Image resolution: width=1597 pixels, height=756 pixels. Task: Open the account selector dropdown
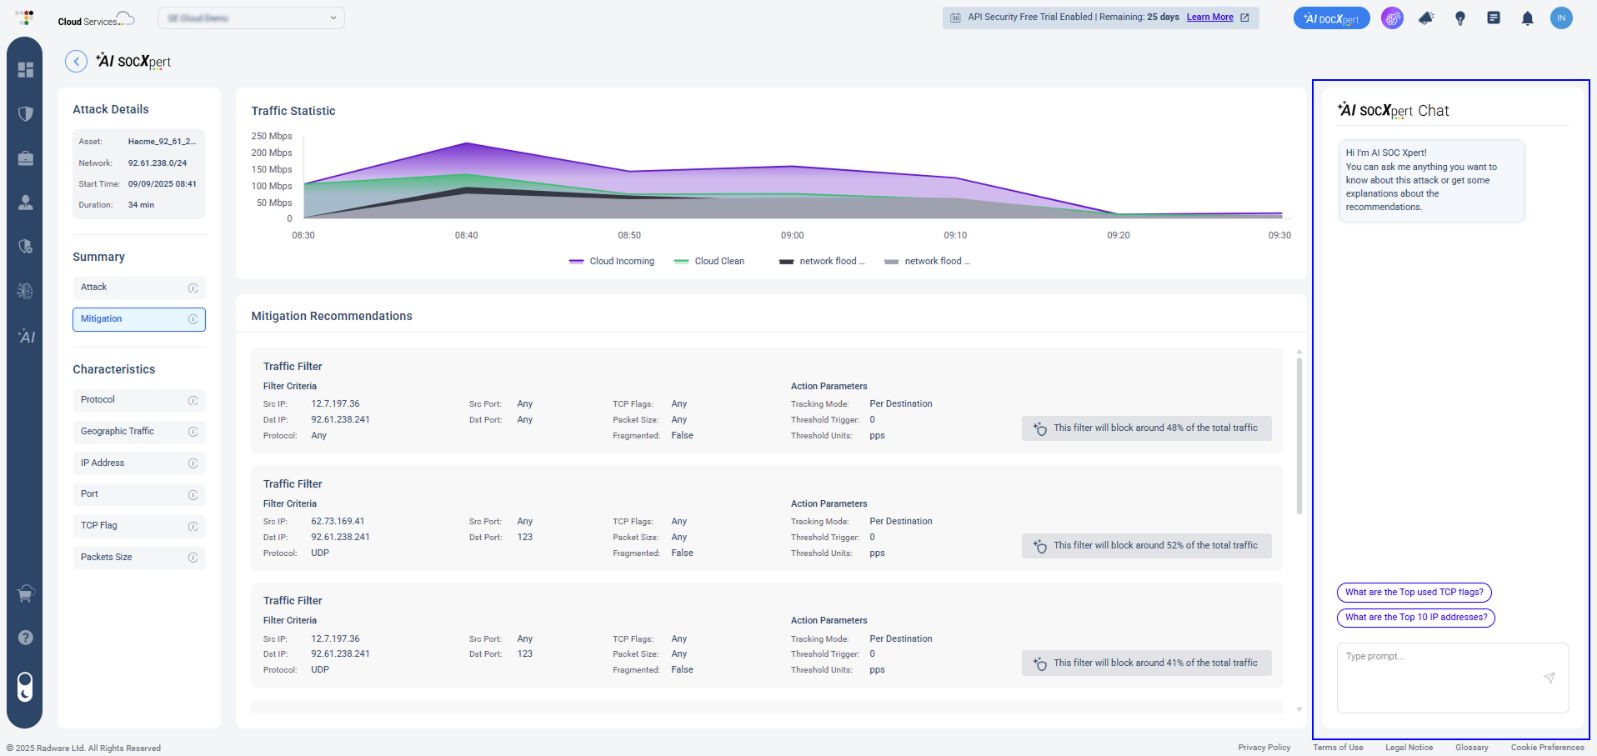click(251, 18)
